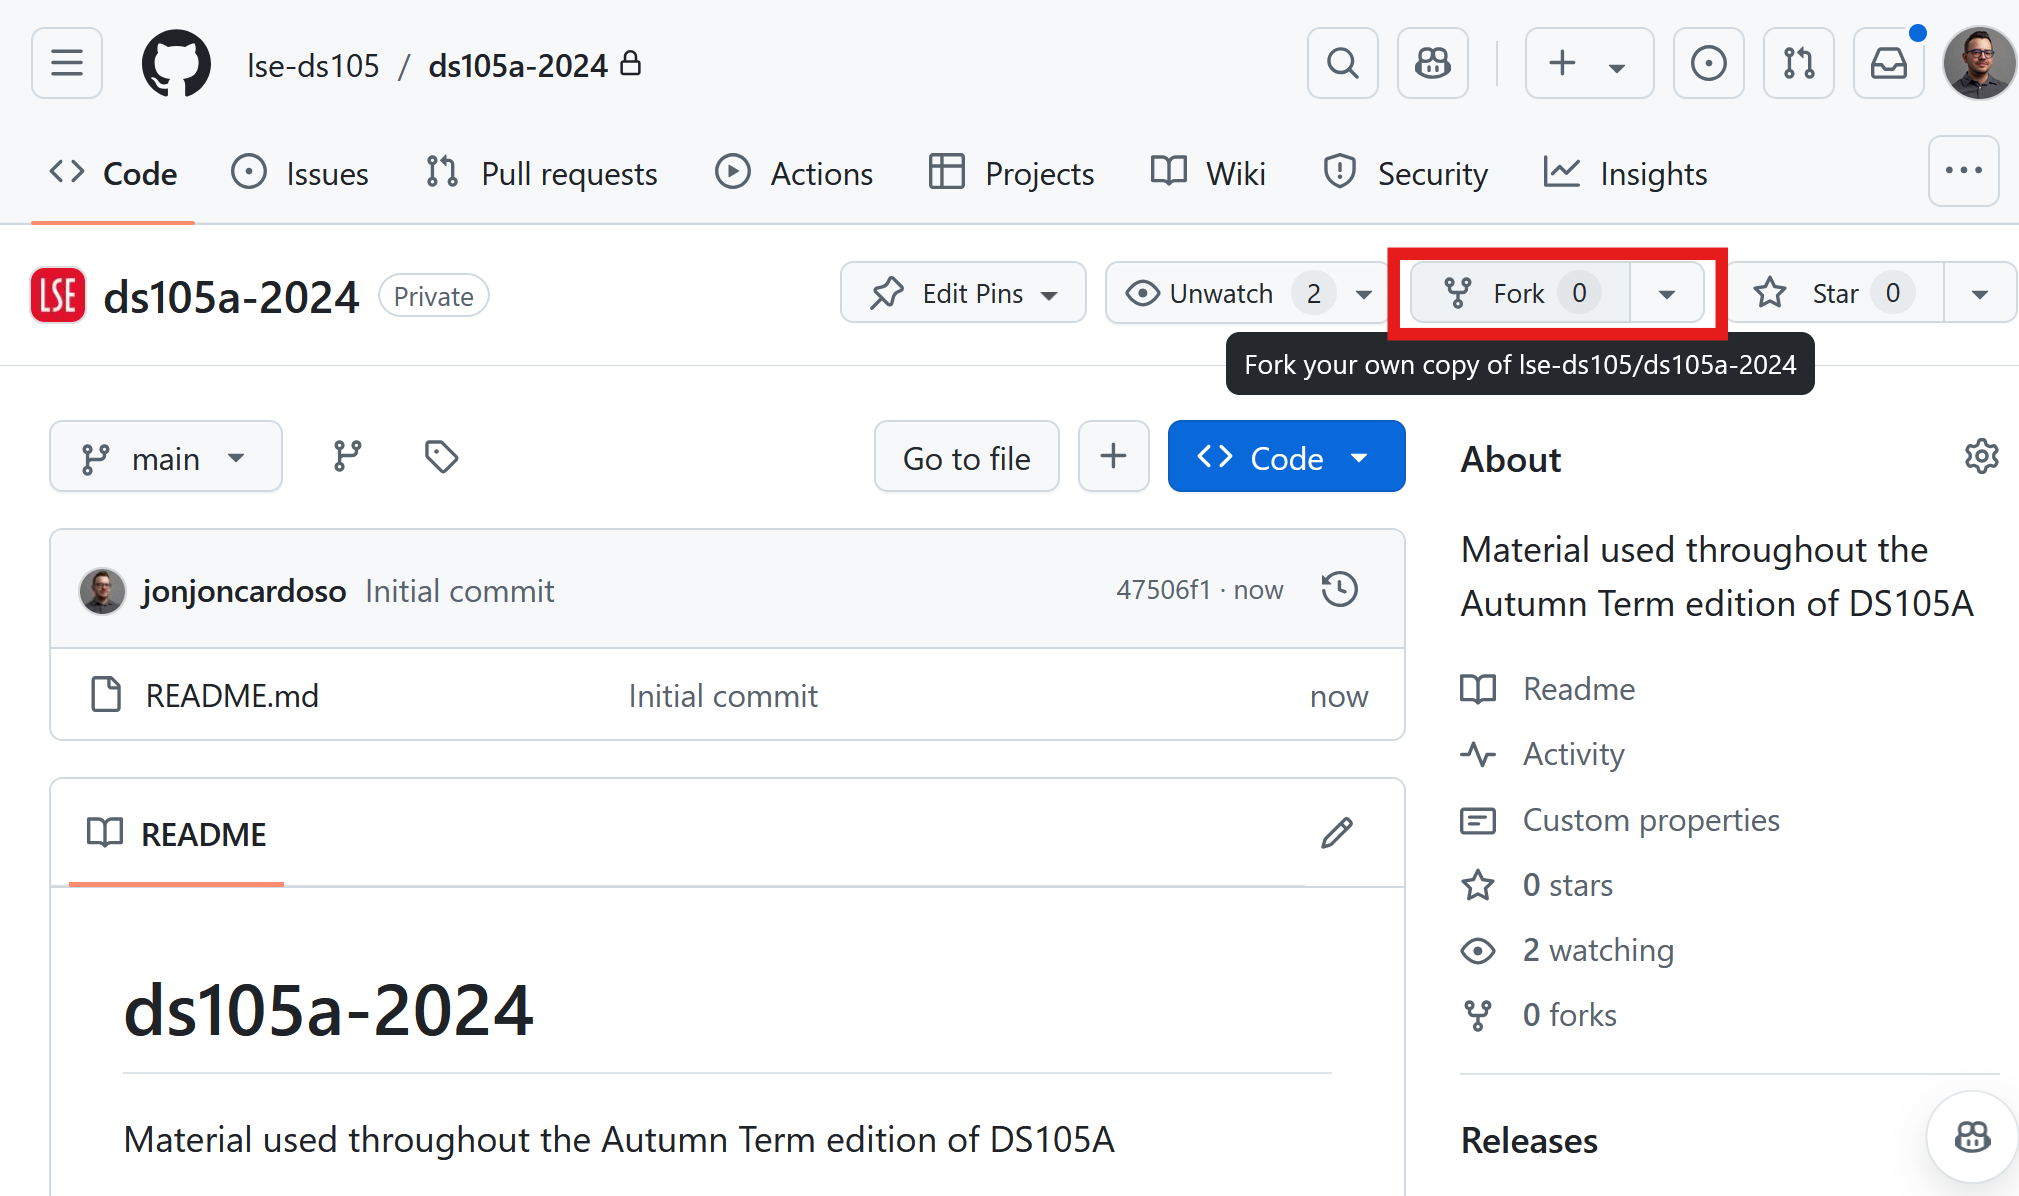
Task: Click jonjoncardoso author link
Action: point(244,591)
